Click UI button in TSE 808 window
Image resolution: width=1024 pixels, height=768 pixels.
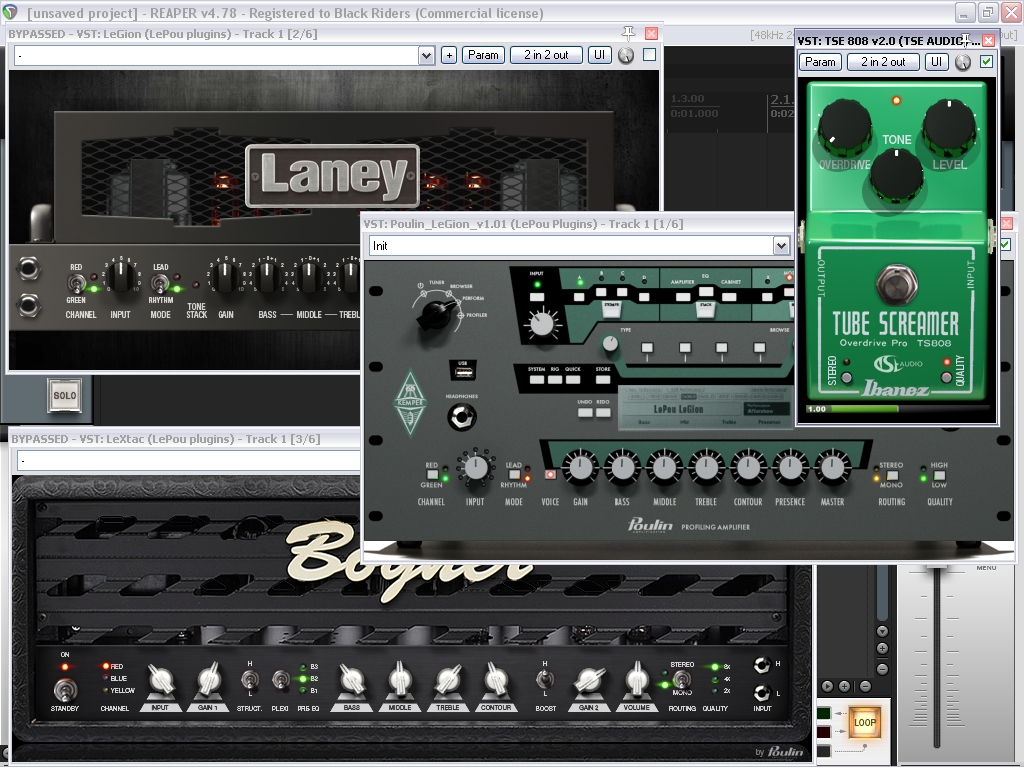coord(936,62)
